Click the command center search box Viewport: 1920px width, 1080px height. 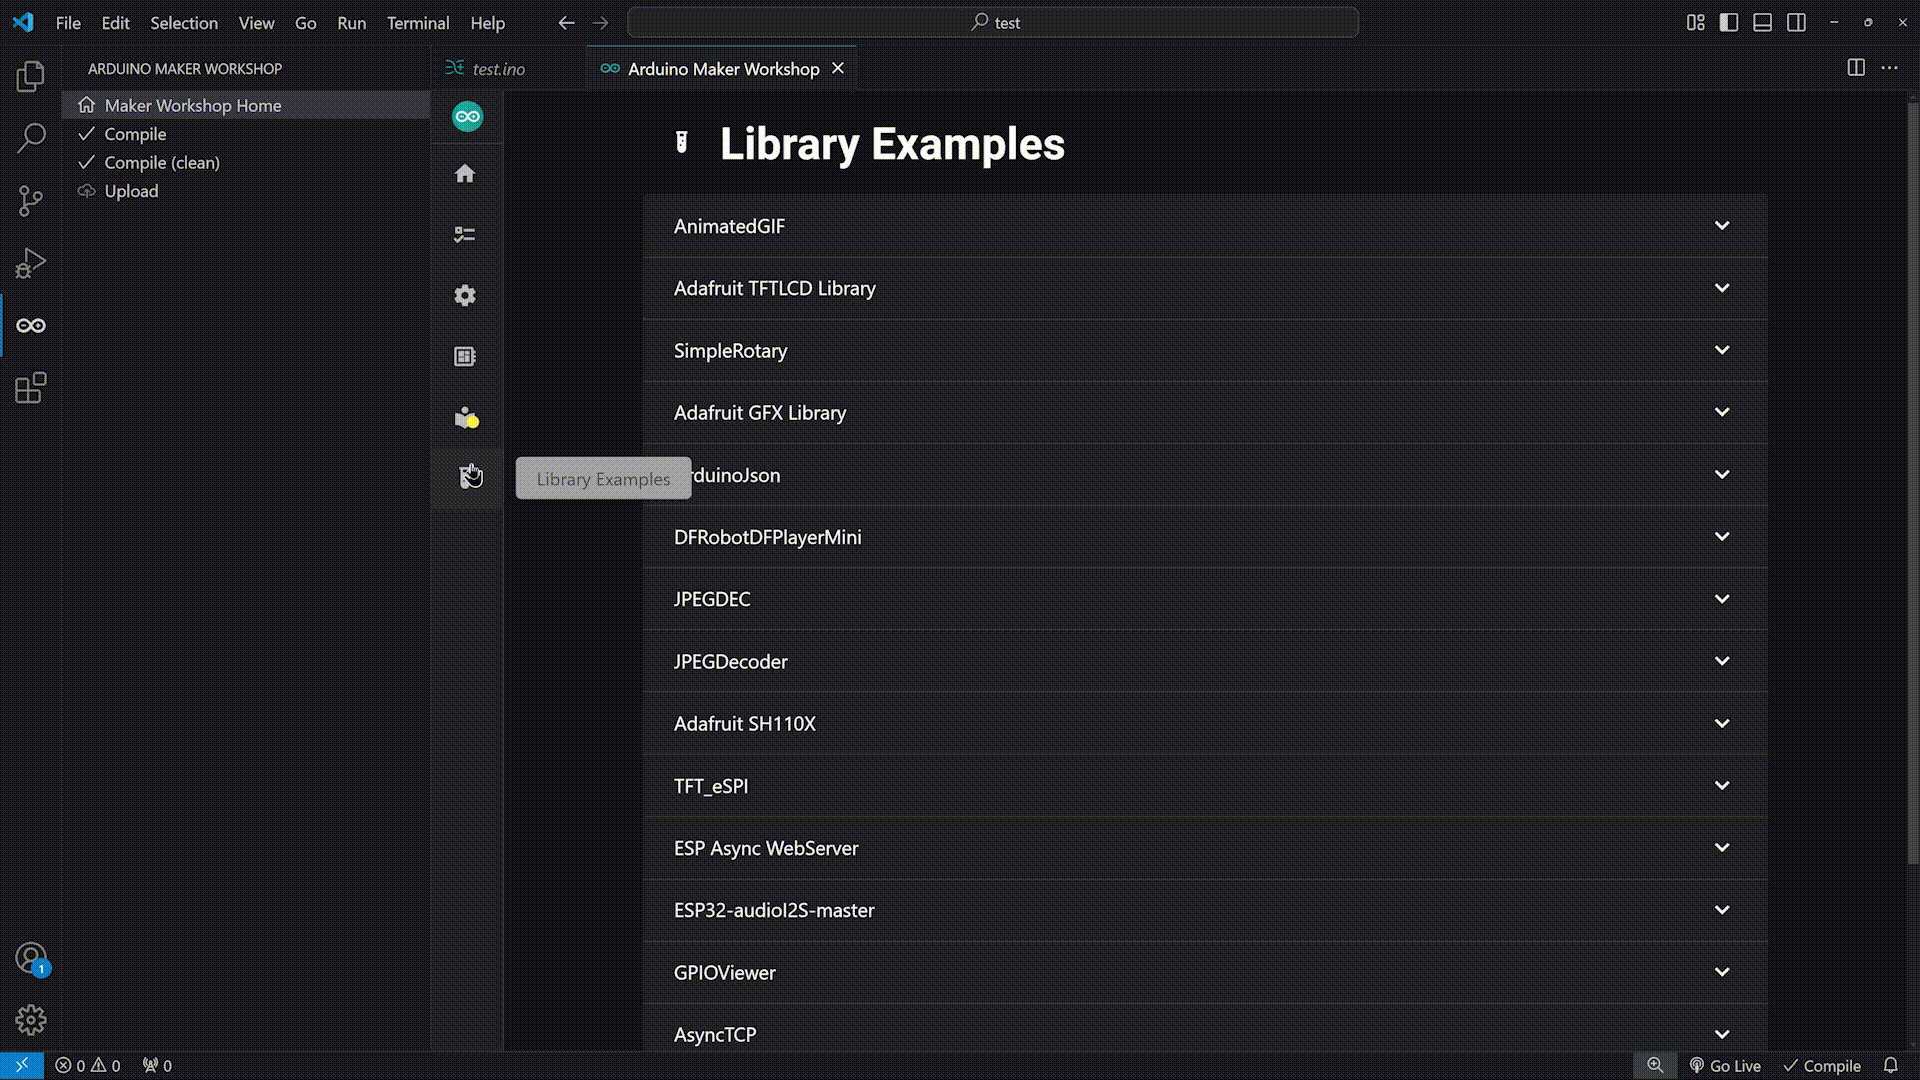pos(993,22)
